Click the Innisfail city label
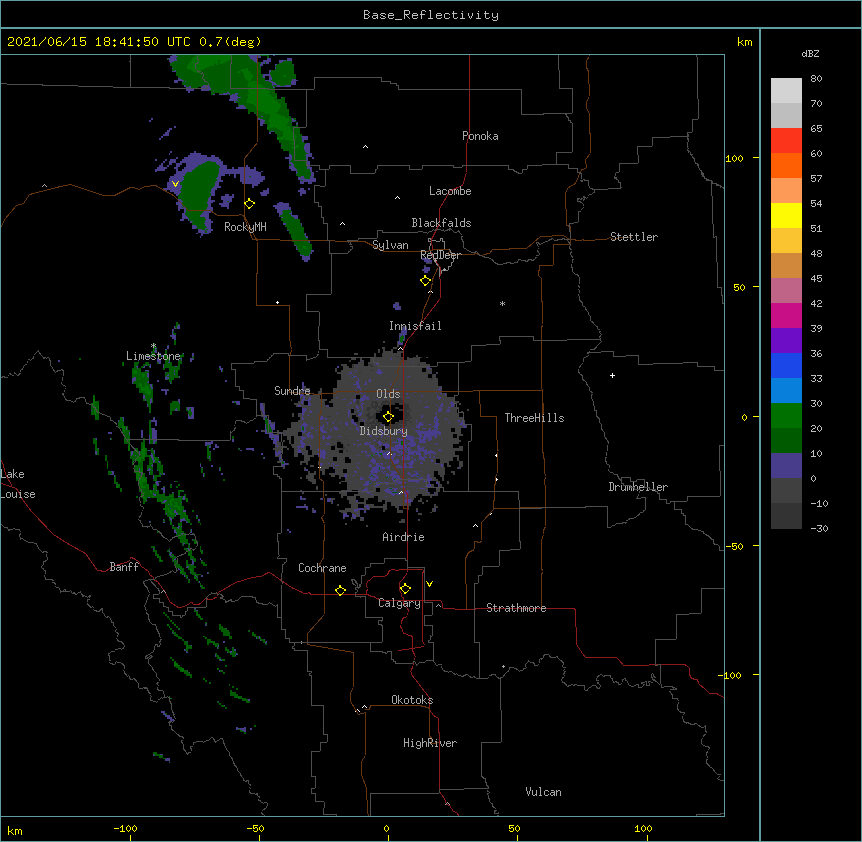The image size is (862, 842). point(415,326)
